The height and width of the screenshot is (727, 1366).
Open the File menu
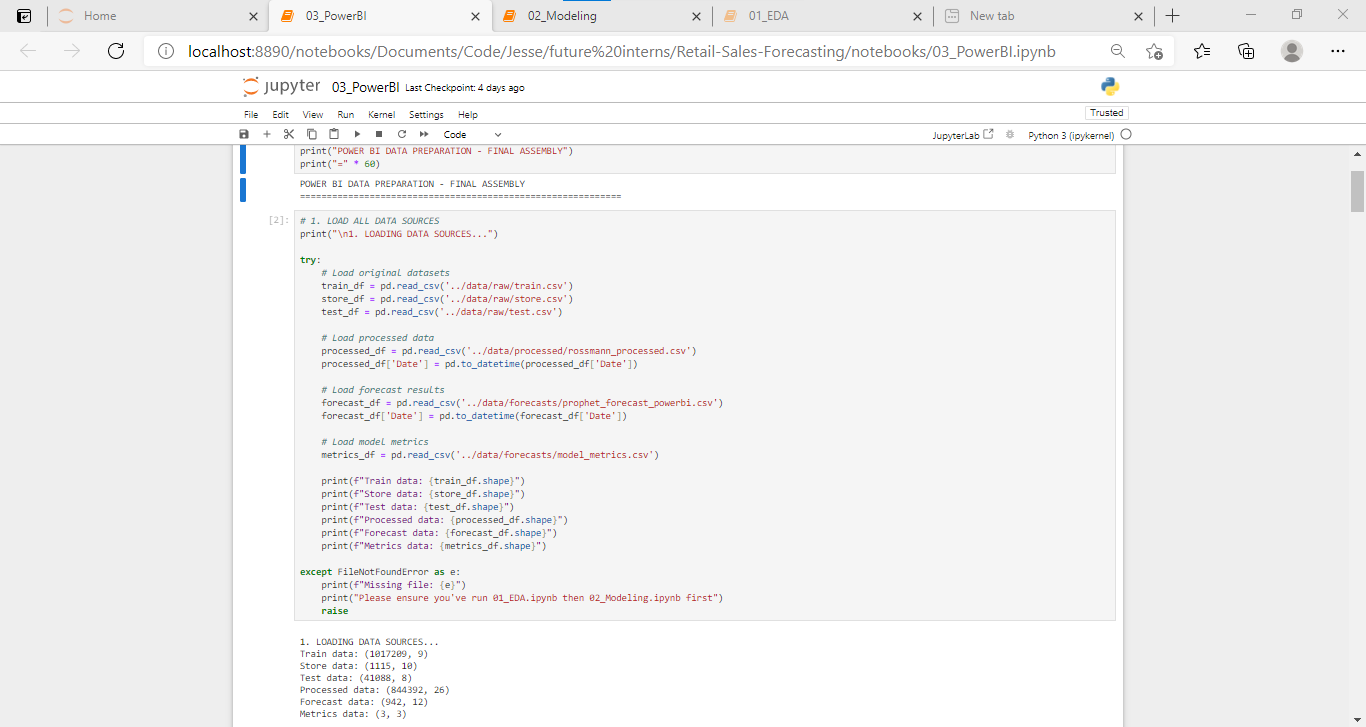point(251,115)
